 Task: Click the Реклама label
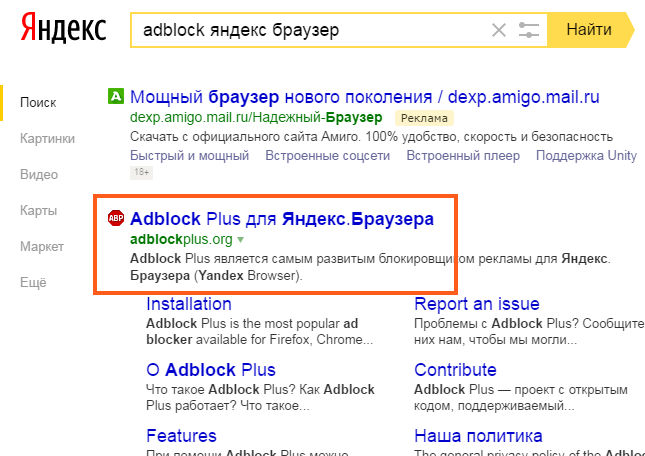click(424, 118)
